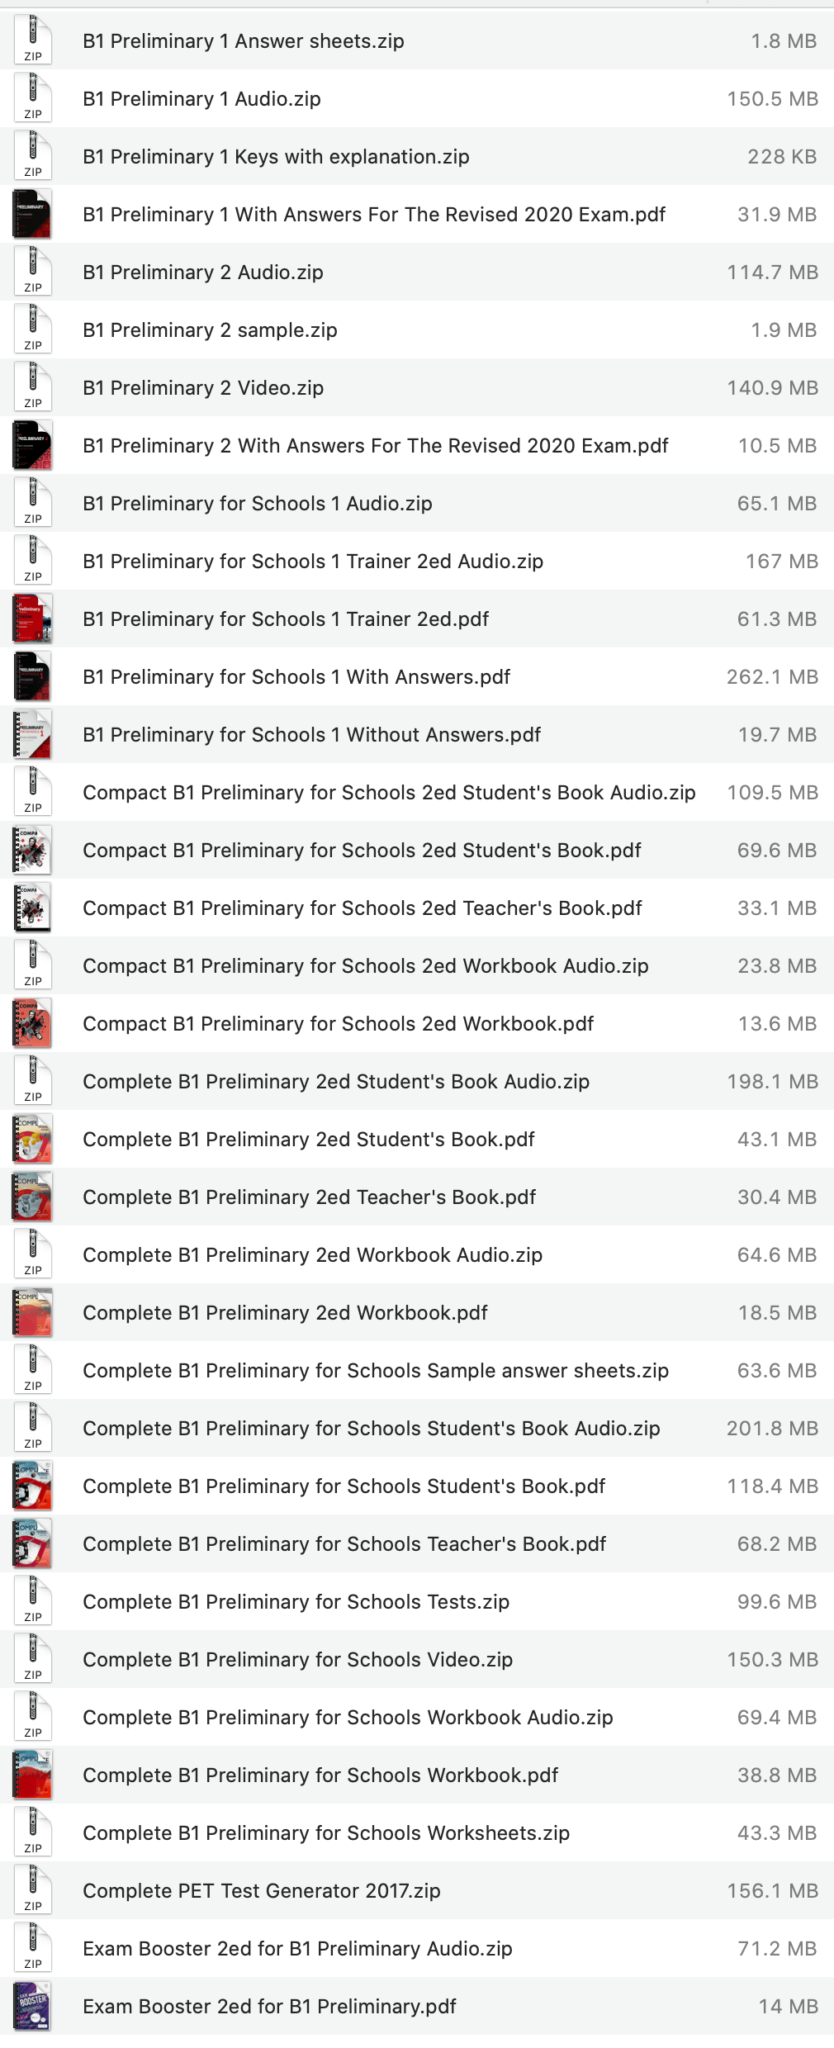Screen dimensions: 834x2048
Task: Click the red cover thumbnail of B1 Preliminary 1 With Answers
Action: 31,214
